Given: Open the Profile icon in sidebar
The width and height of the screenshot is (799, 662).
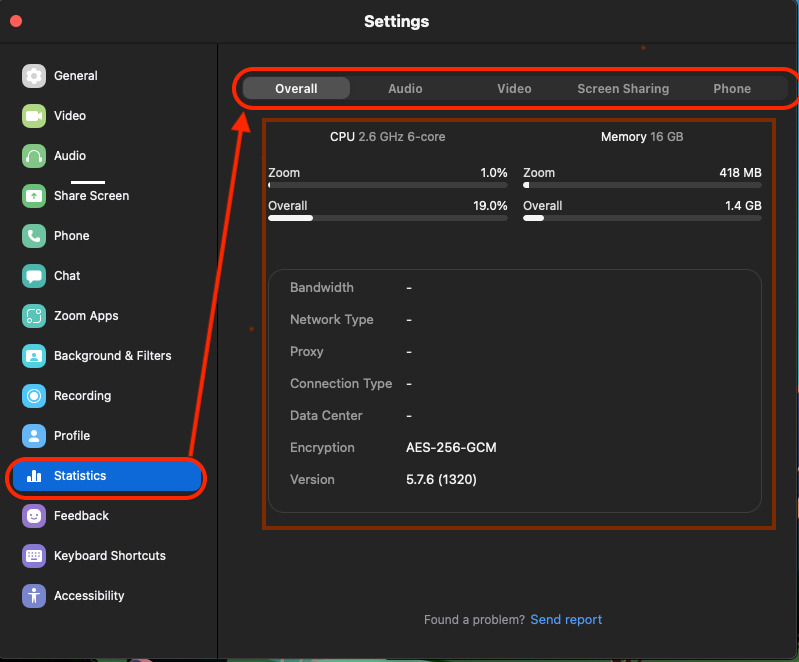Looking at the screenshot, I should tap(35, 436).
